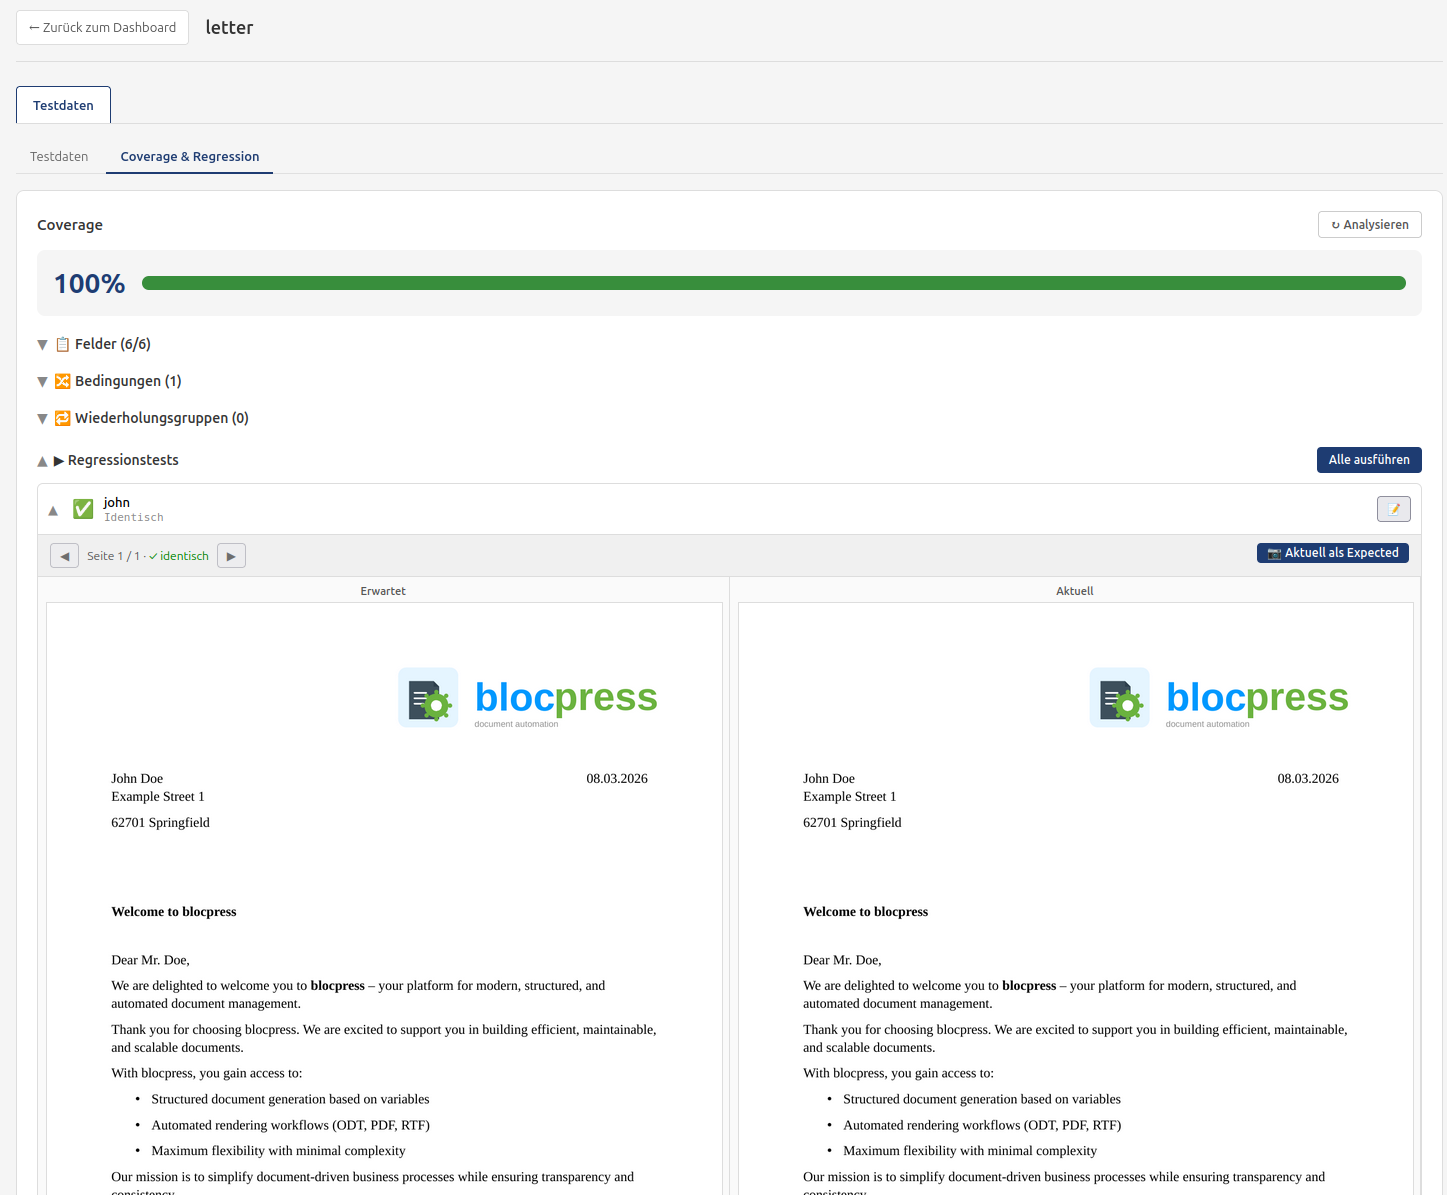Collapse the Bedingungen section
This screenshot has height=1195, width=1447.
pos(42,381)
